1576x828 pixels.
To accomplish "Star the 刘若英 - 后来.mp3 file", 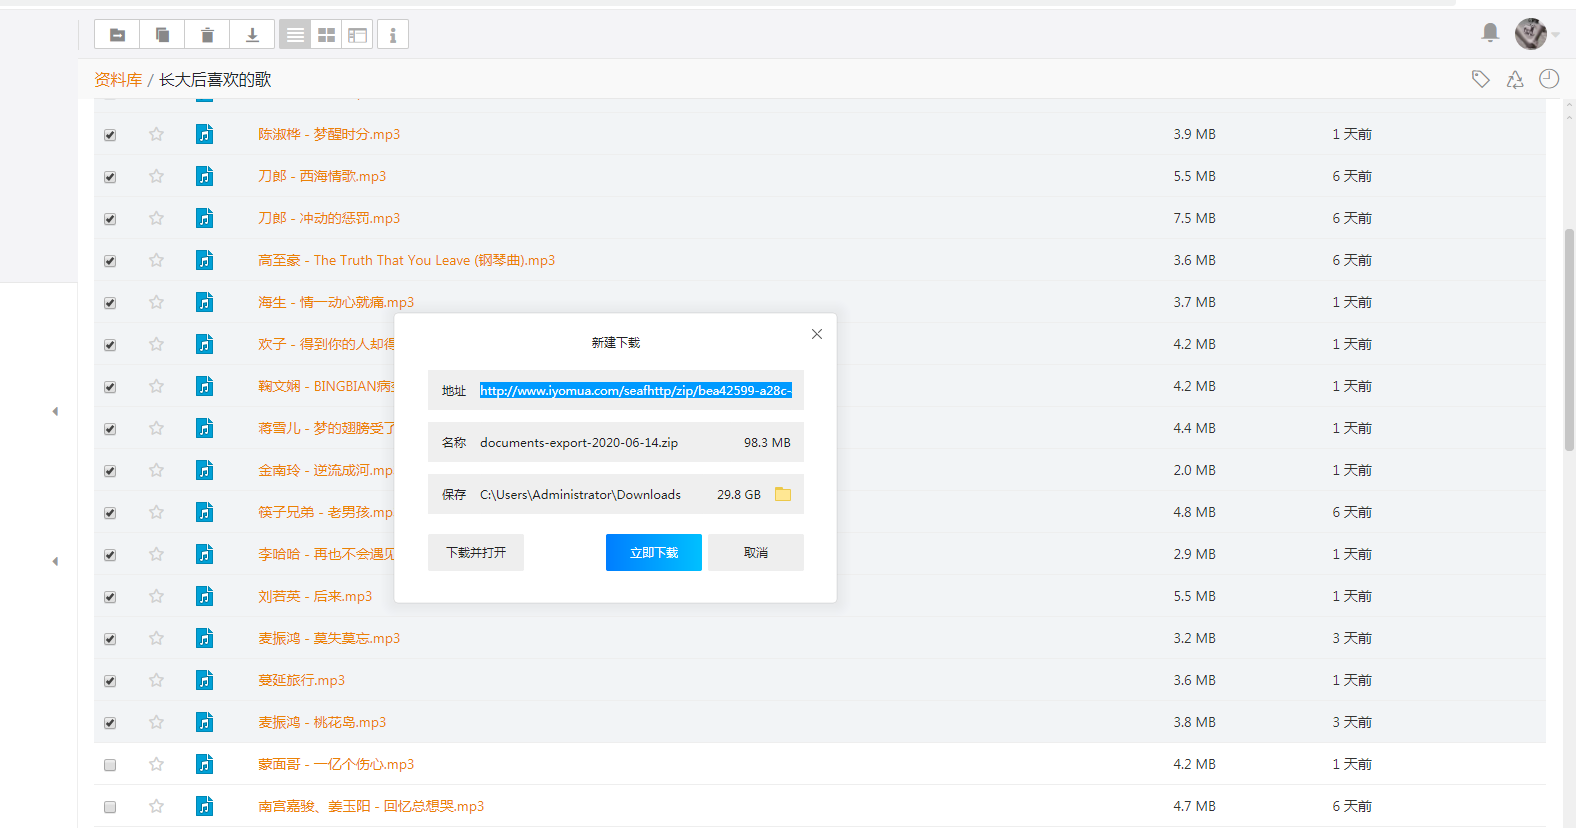I will pos(156,596).
